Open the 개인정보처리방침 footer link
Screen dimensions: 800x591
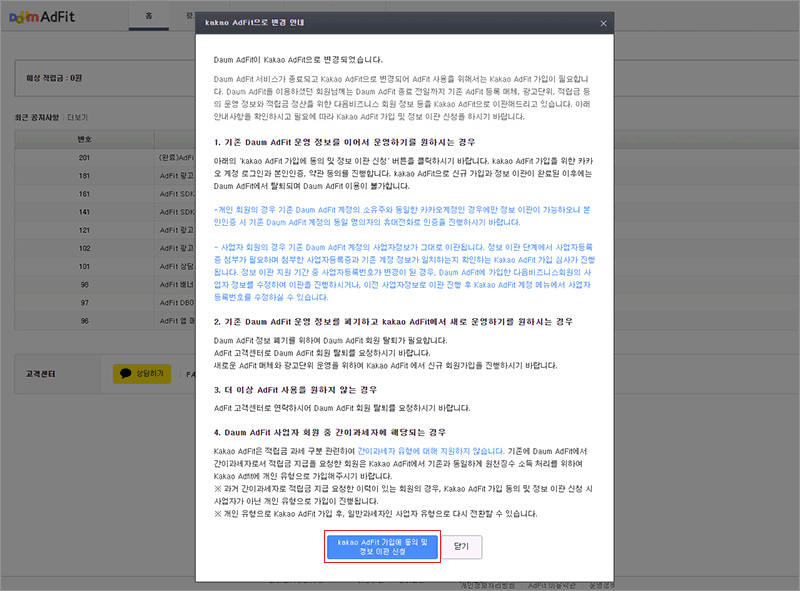pos(487,585)
